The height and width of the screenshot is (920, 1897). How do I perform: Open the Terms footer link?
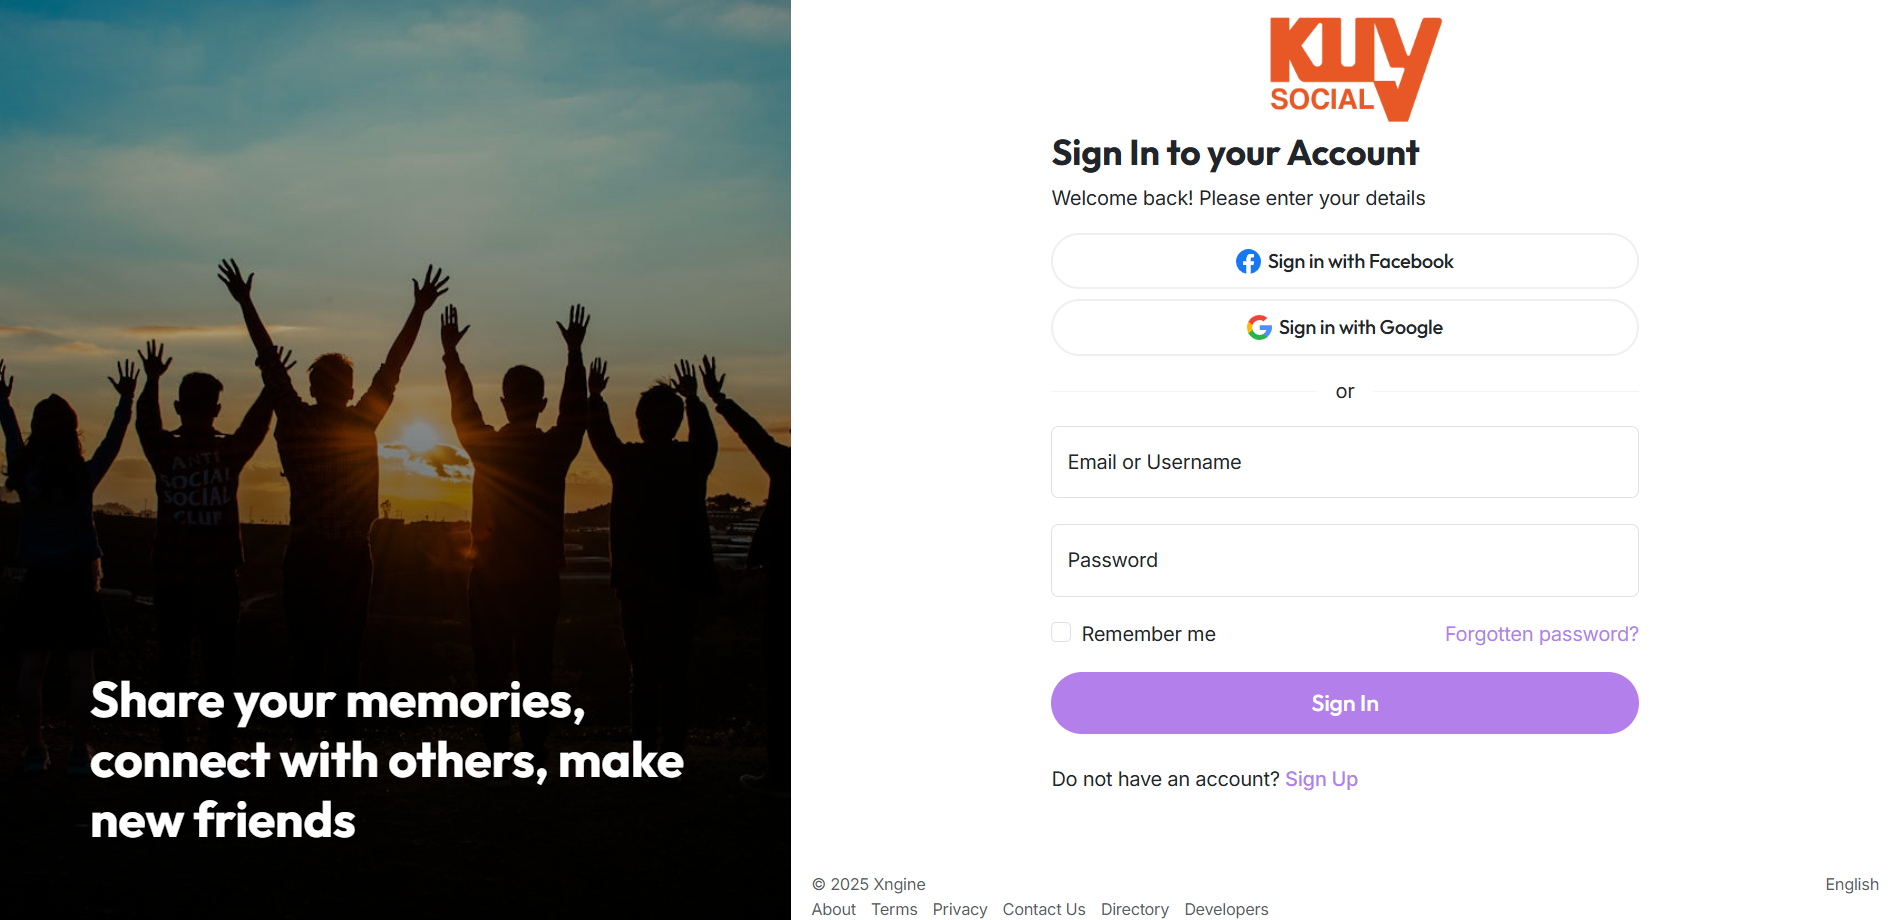[894, 909]
